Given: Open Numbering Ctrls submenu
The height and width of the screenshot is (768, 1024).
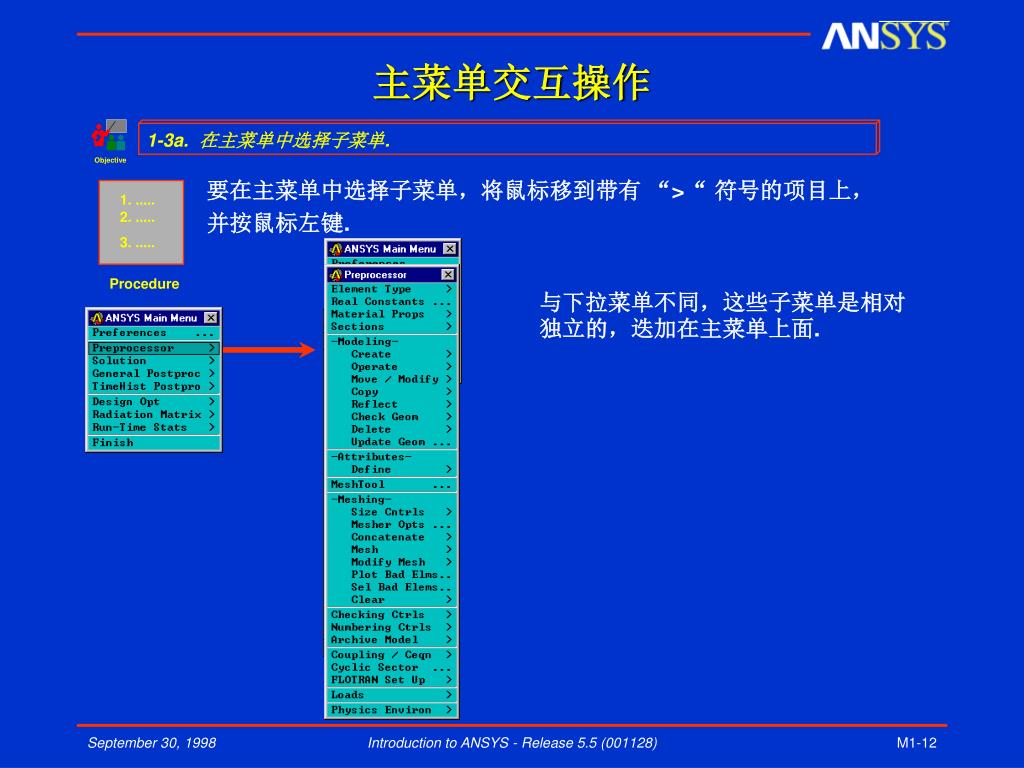Looking at the screenshot, I should coord(391,627).
